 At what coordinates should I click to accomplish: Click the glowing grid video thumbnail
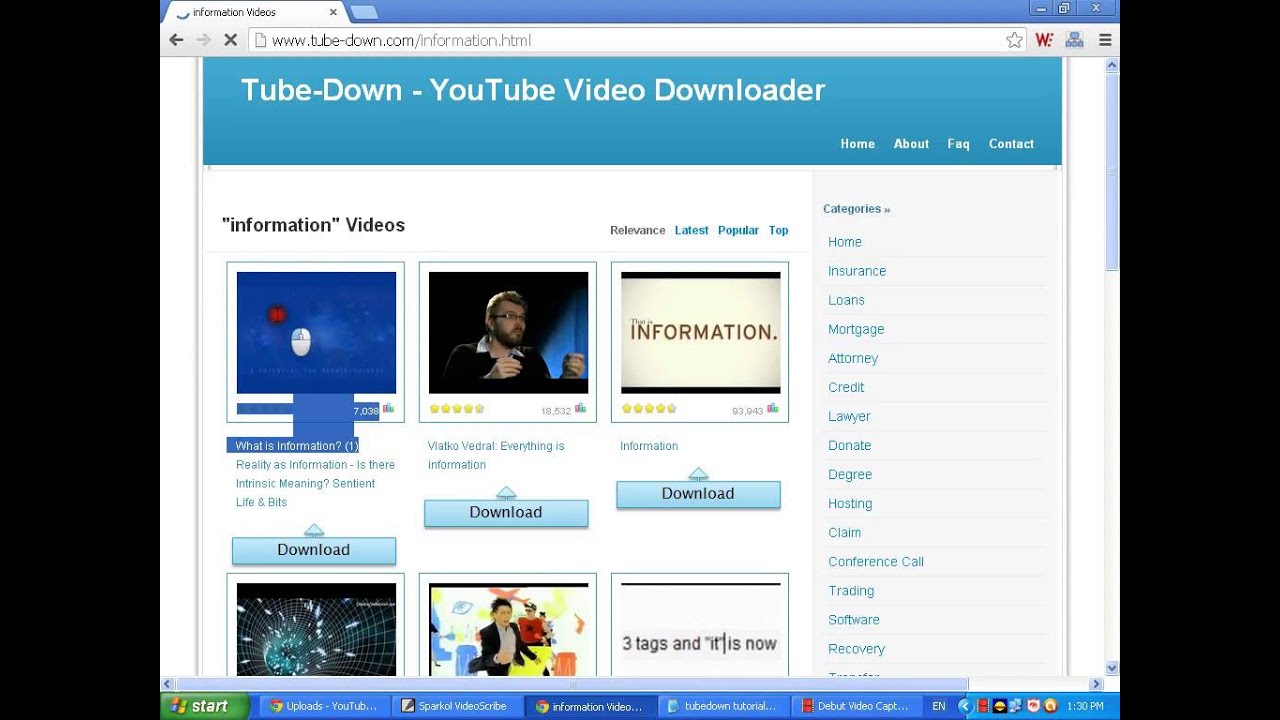(x=316, y=629)
